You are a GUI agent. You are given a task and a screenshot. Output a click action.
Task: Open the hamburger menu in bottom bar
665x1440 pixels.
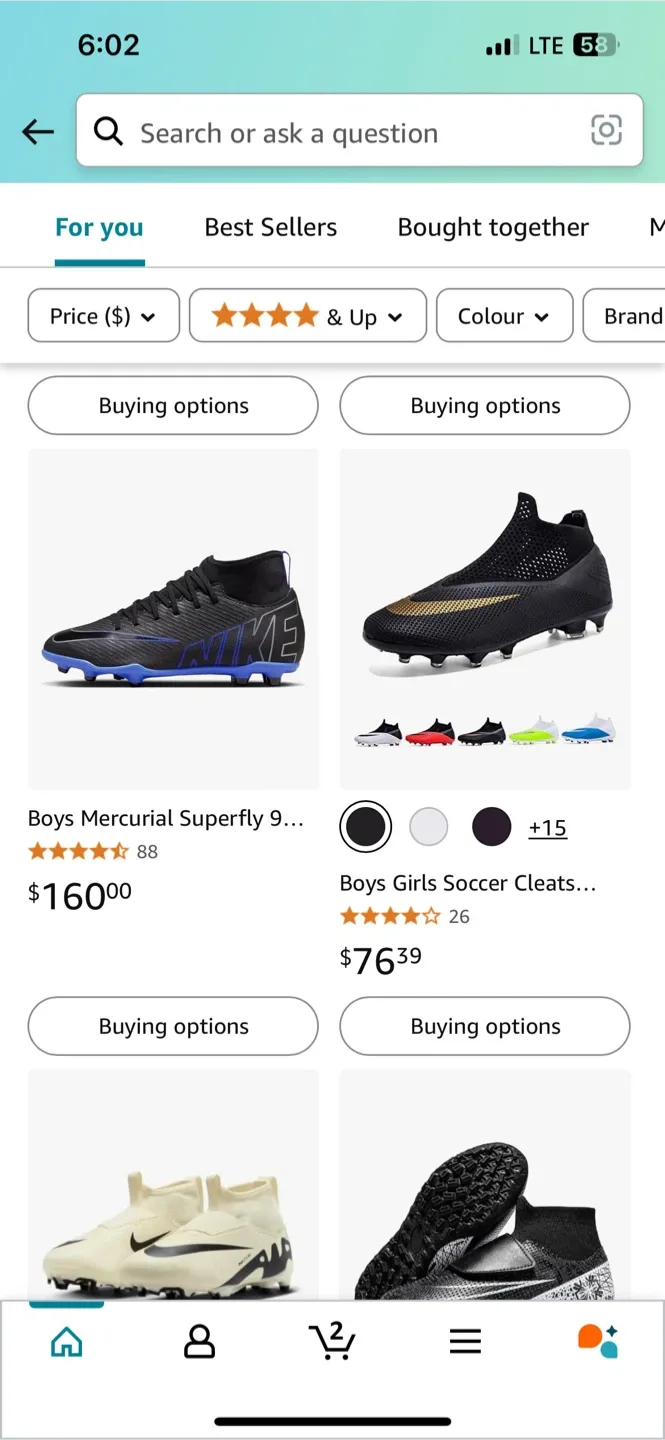[465, 1340]
